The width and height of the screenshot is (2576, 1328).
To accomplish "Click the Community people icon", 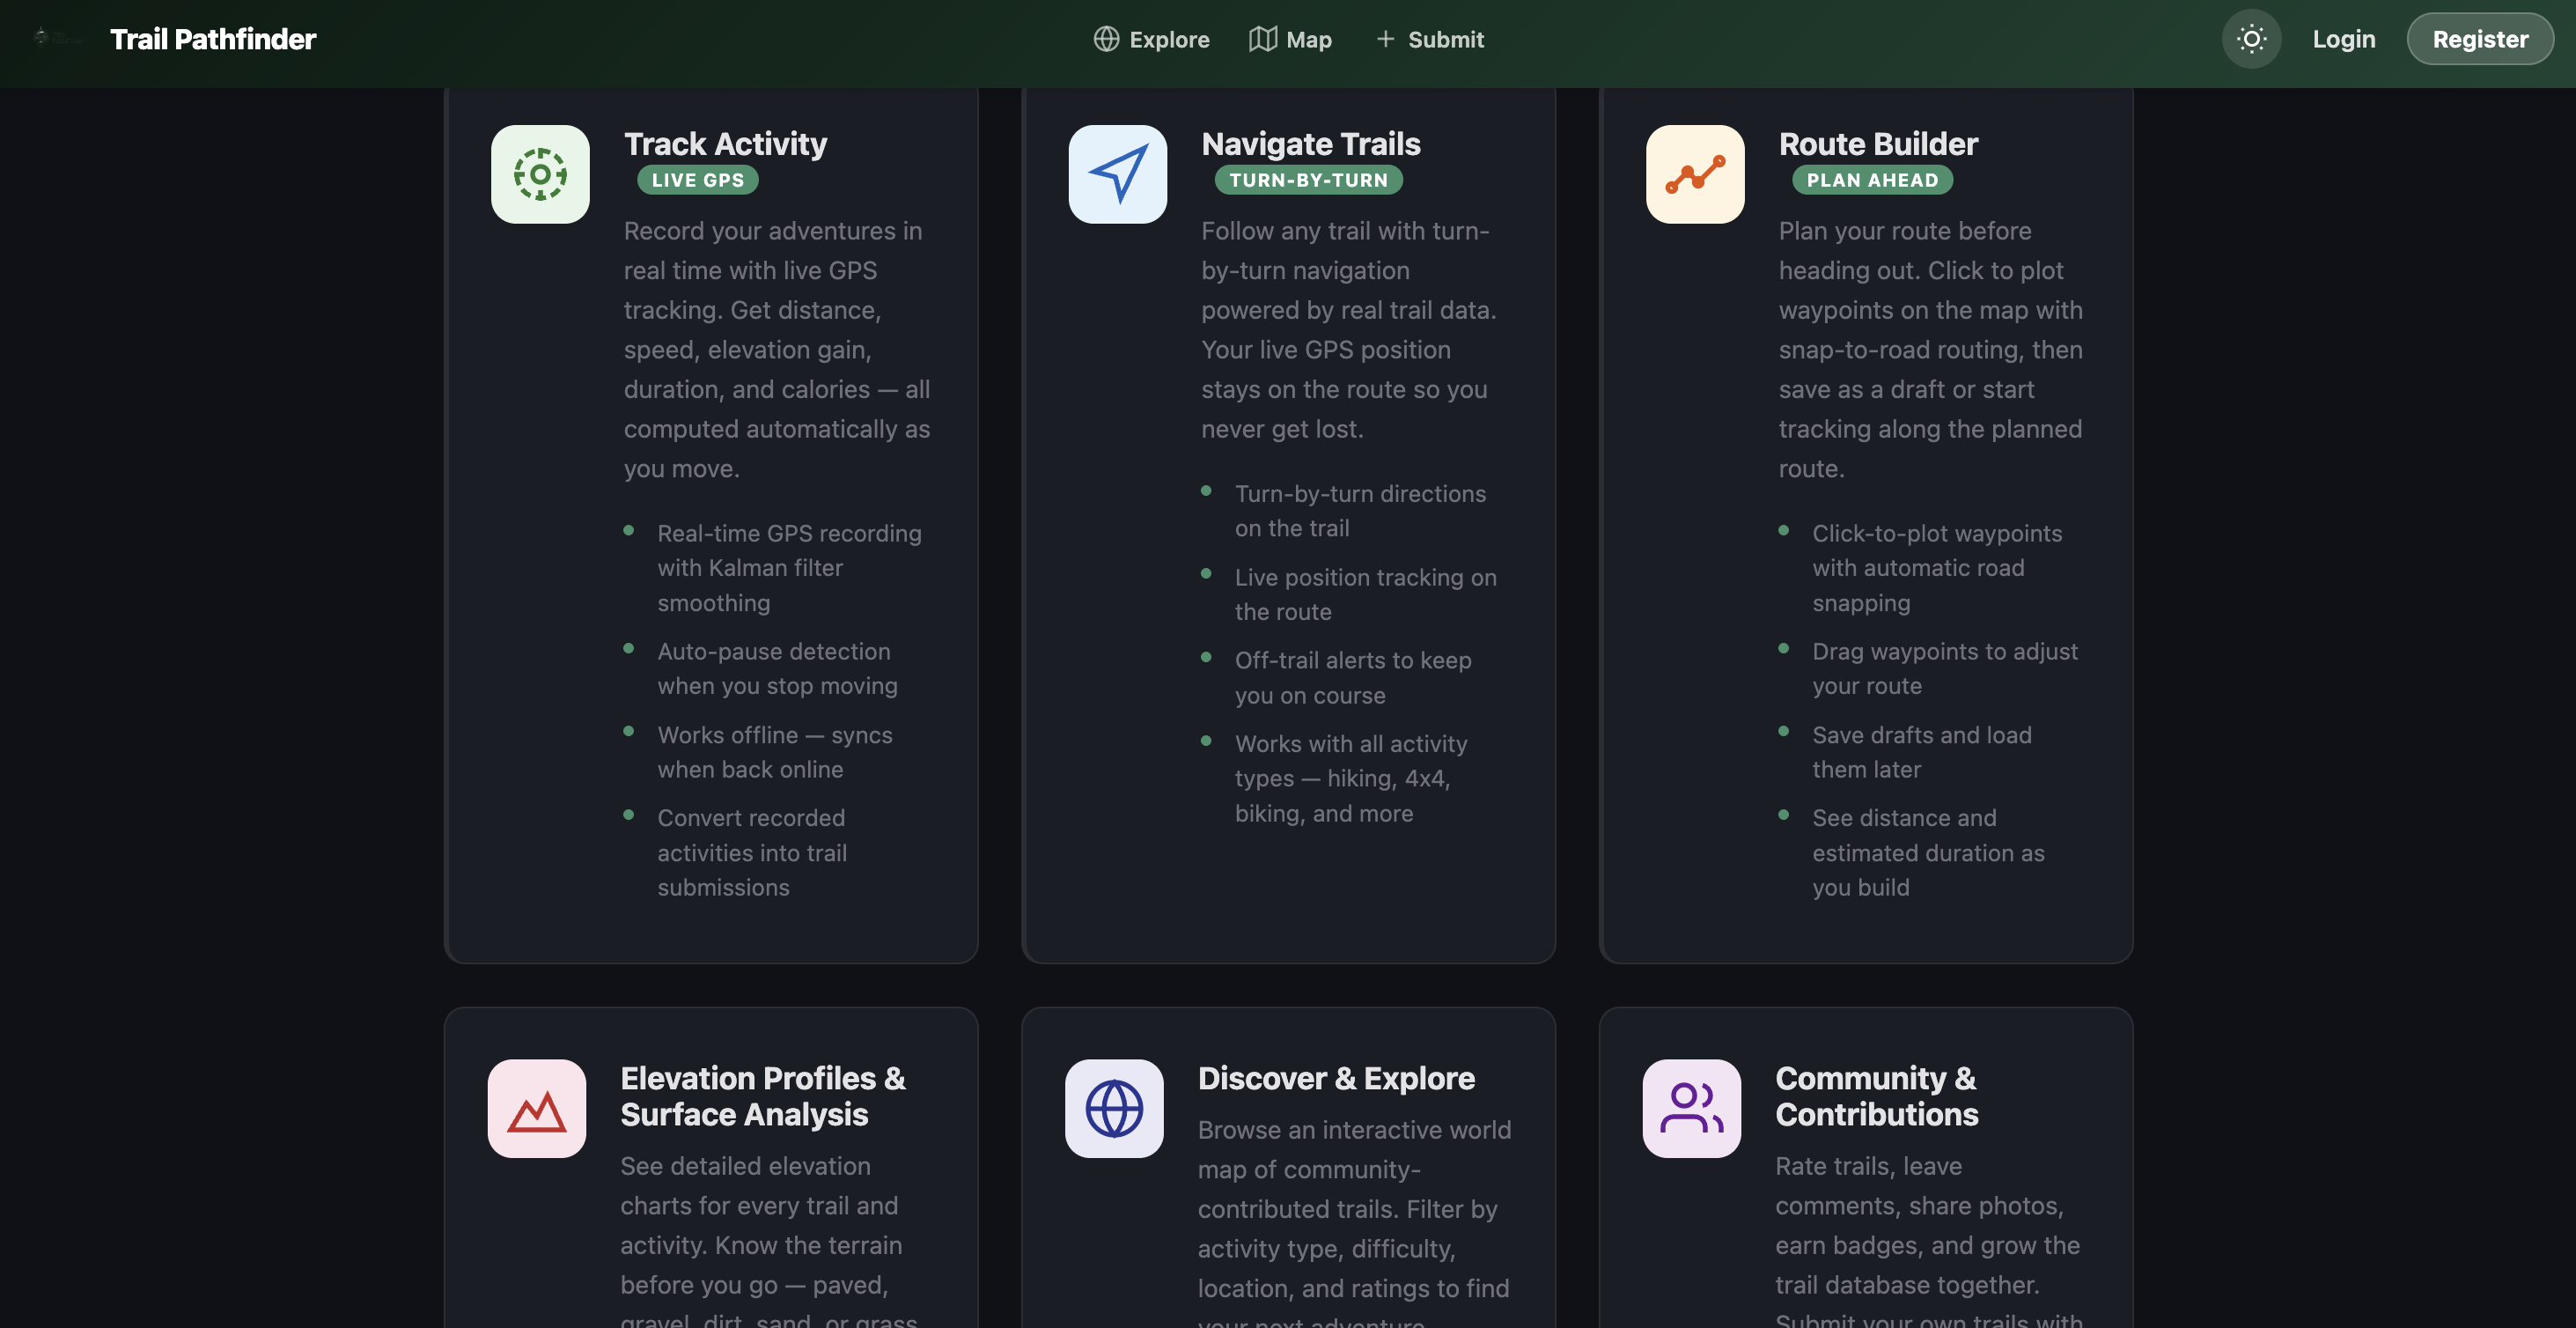I will [1691, 1108].
